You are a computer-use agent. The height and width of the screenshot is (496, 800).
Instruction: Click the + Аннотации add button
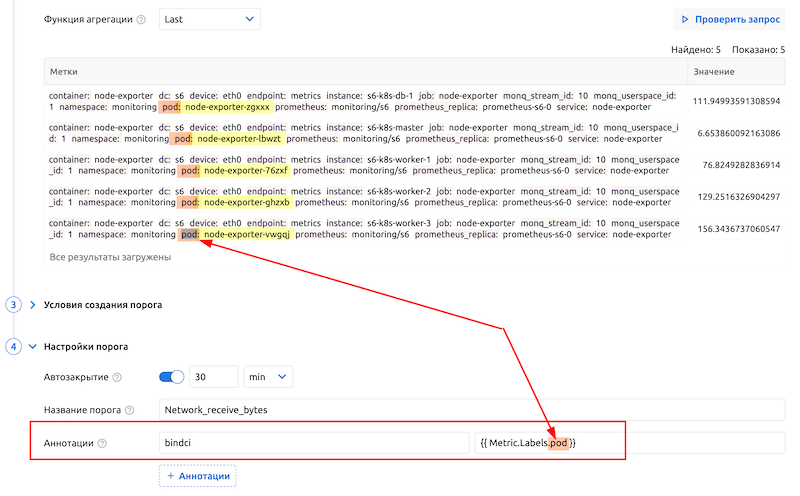pos(197,476)
